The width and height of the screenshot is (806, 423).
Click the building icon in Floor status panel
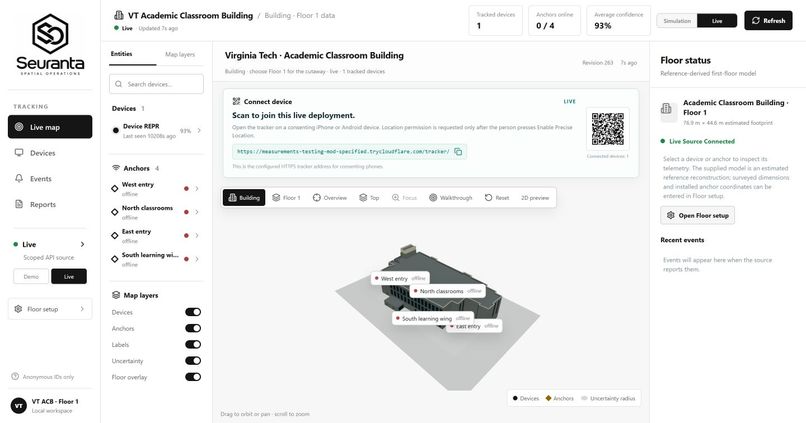coord(667,108)
